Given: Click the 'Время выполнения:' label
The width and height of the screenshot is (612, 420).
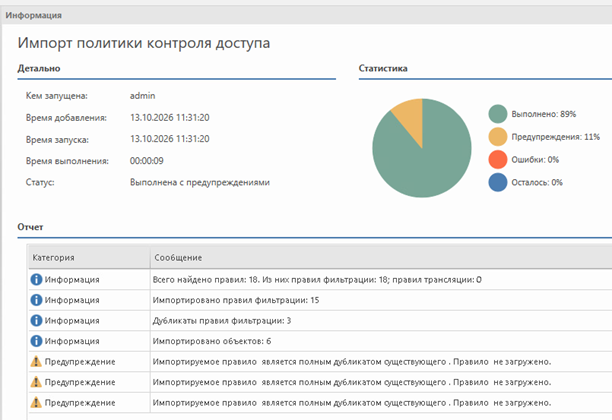Looking at the screenshot, I should click(67, 161).
